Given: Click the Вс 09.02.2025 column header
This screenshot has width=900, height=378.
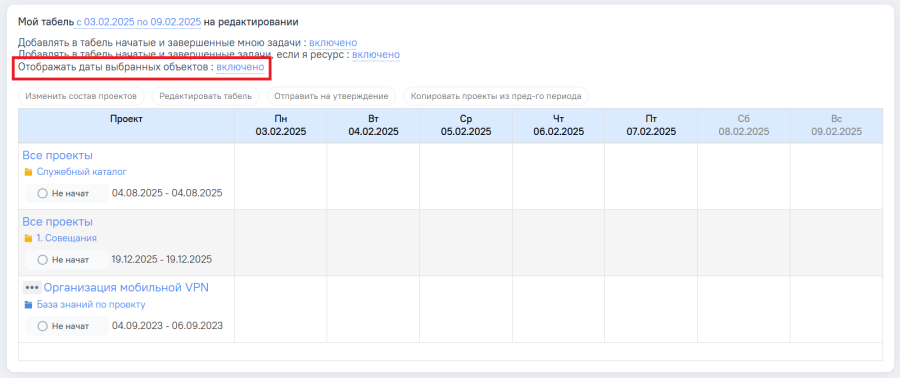Looking at the screenshot, I should 836,126.
